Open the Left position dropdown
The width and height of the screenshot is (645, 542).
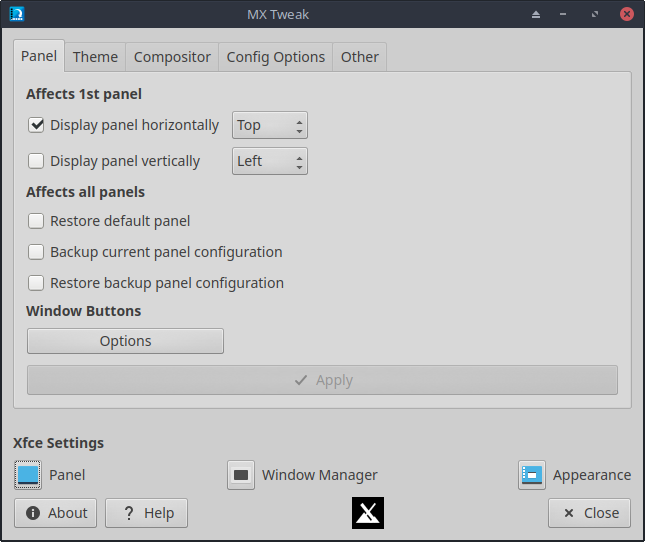[x=270, y=161]
